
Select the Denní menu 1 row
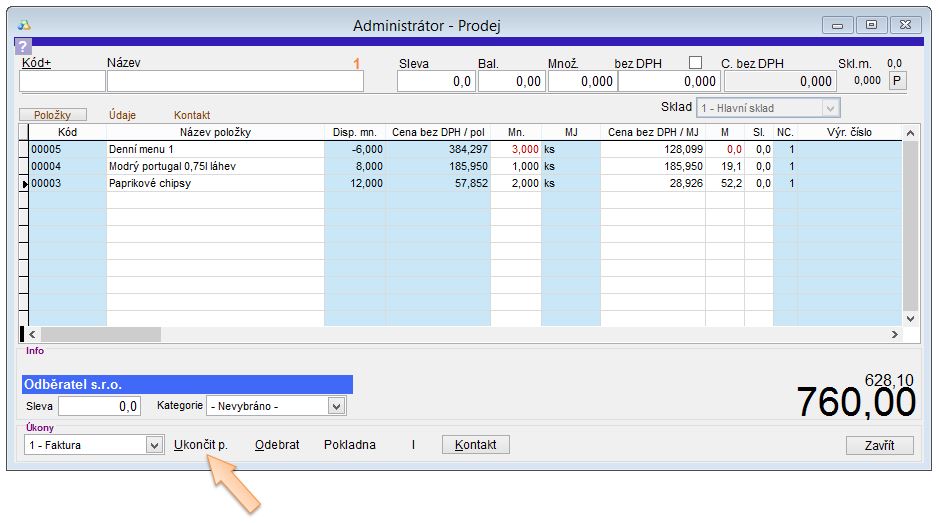pyautogui.click(x=214, y=149)
